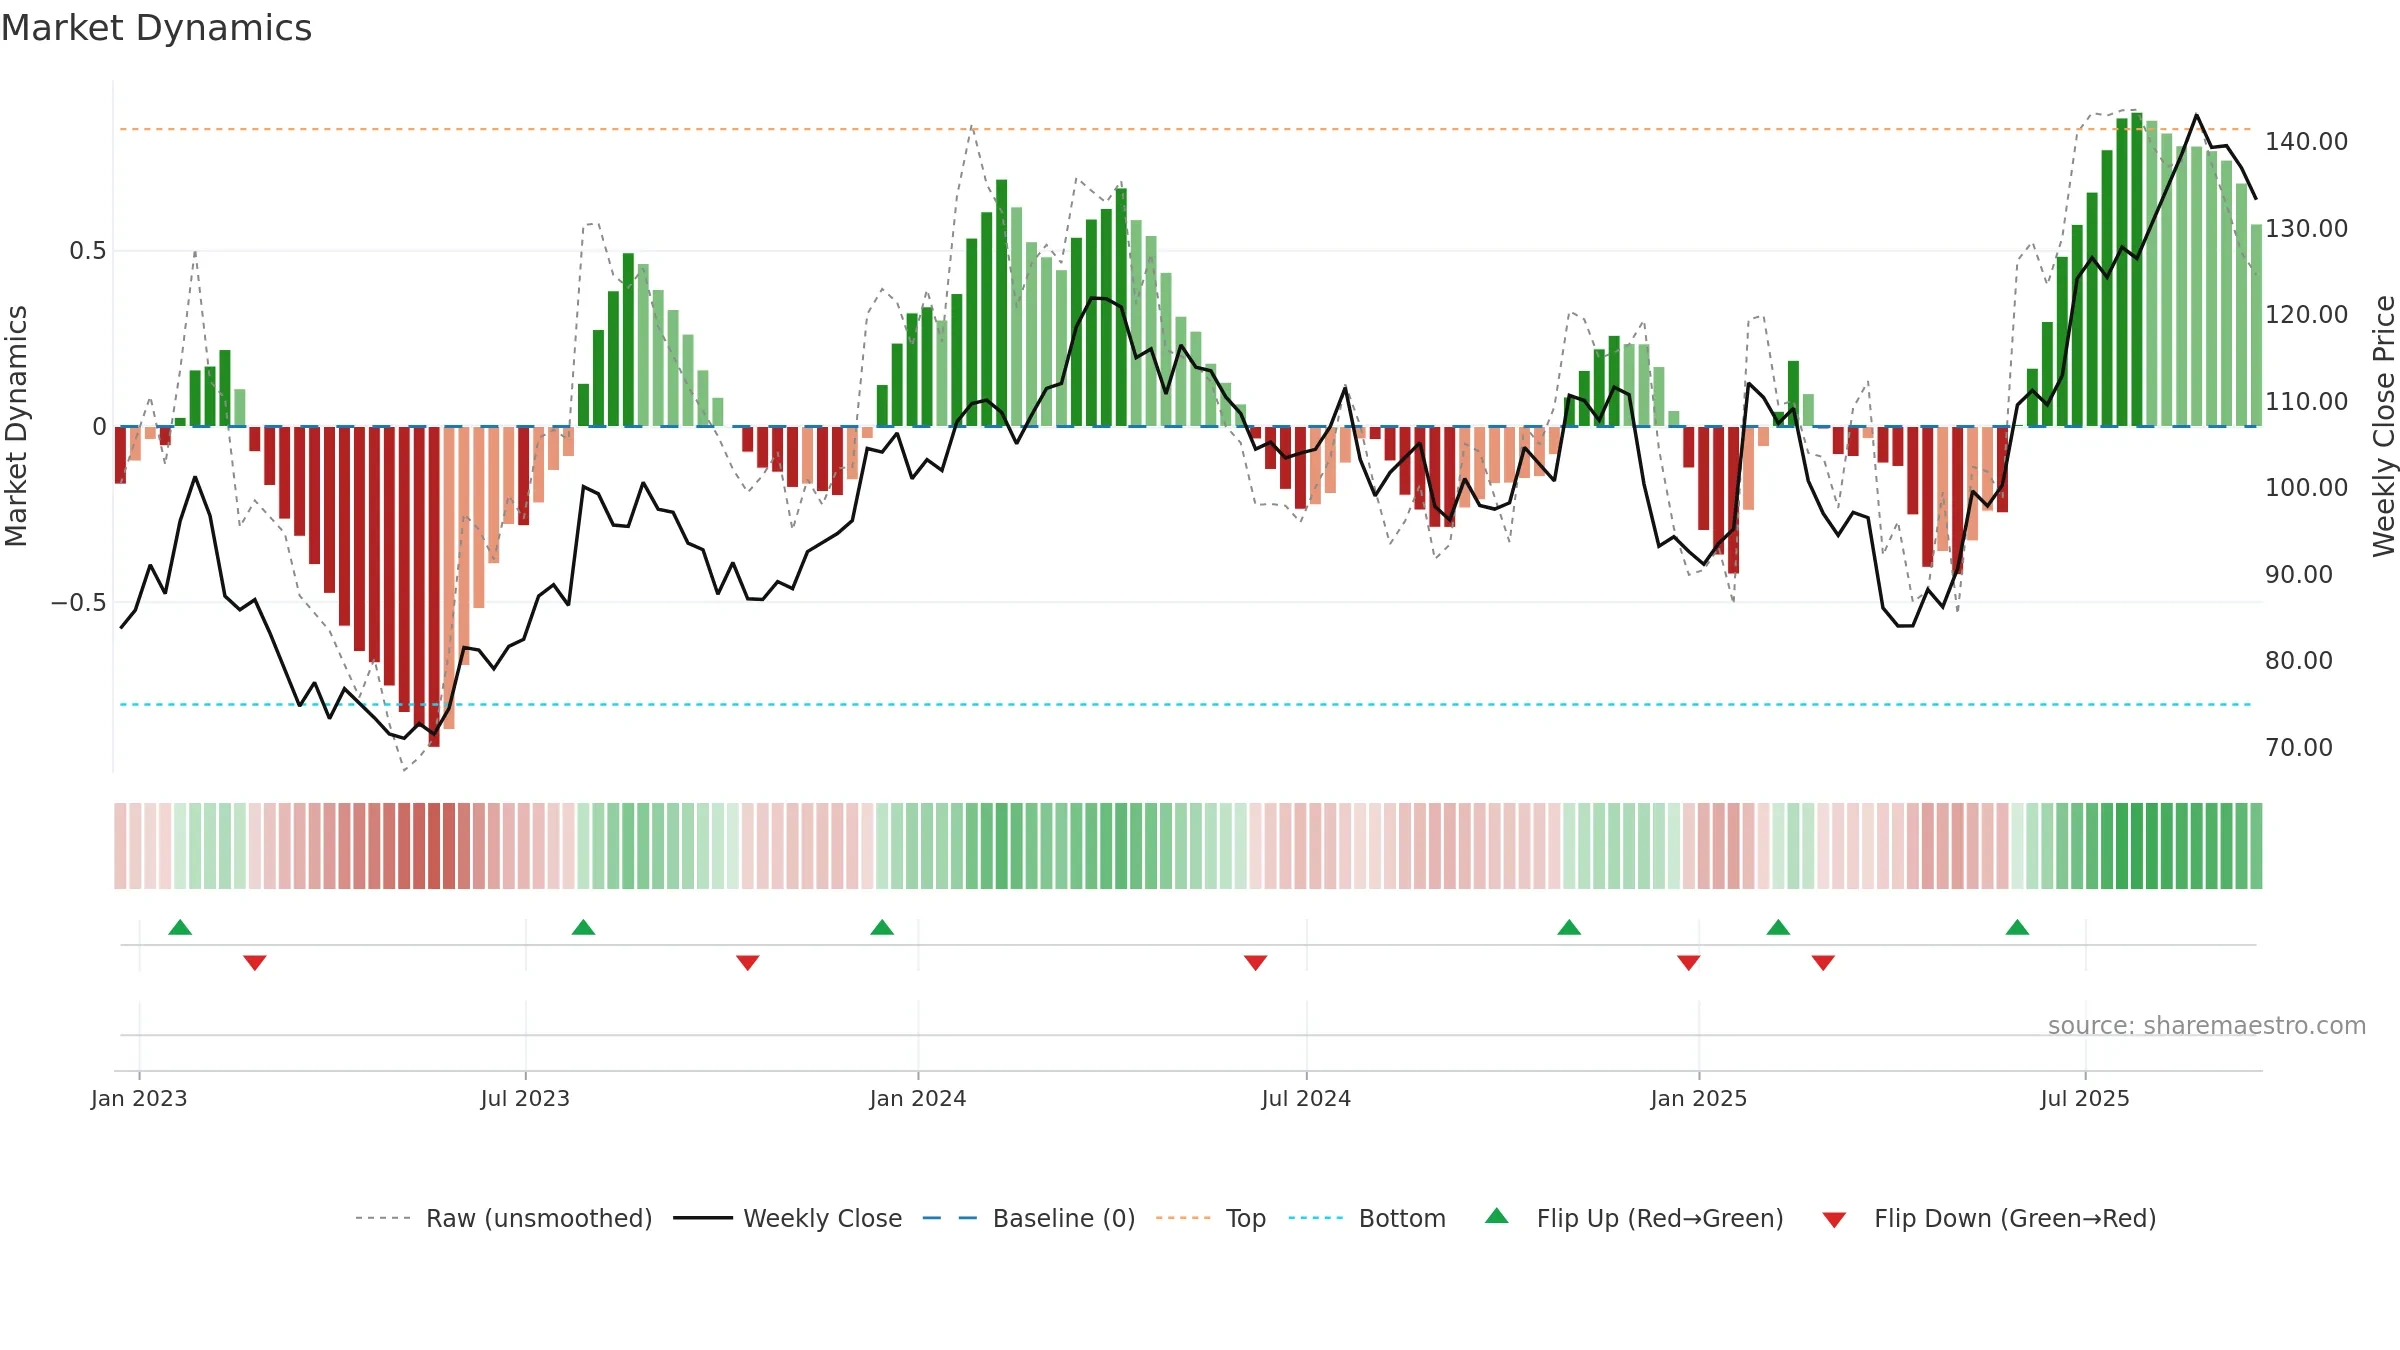The image size is (2400, 1350).
Task: Toggle the Baseline (0) legend entry
Action: (1029, 1218)
